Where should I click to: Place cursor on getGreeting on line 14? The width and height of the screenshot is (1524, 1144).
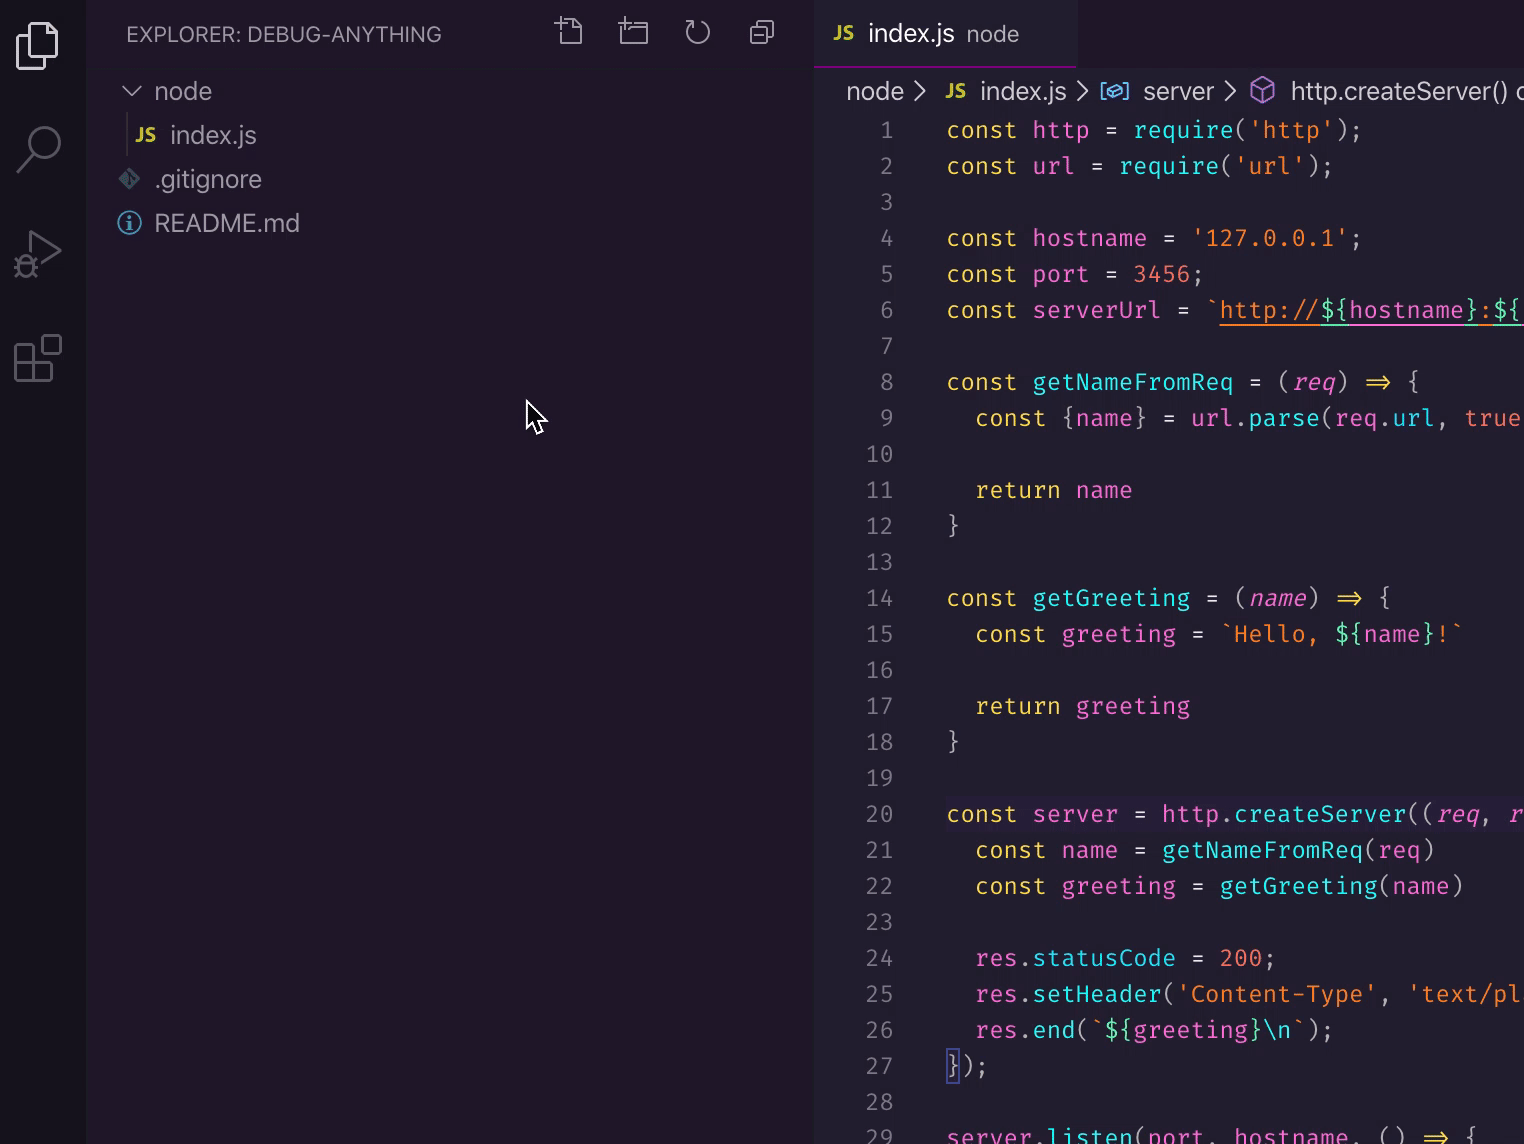tap(1110, 598)
